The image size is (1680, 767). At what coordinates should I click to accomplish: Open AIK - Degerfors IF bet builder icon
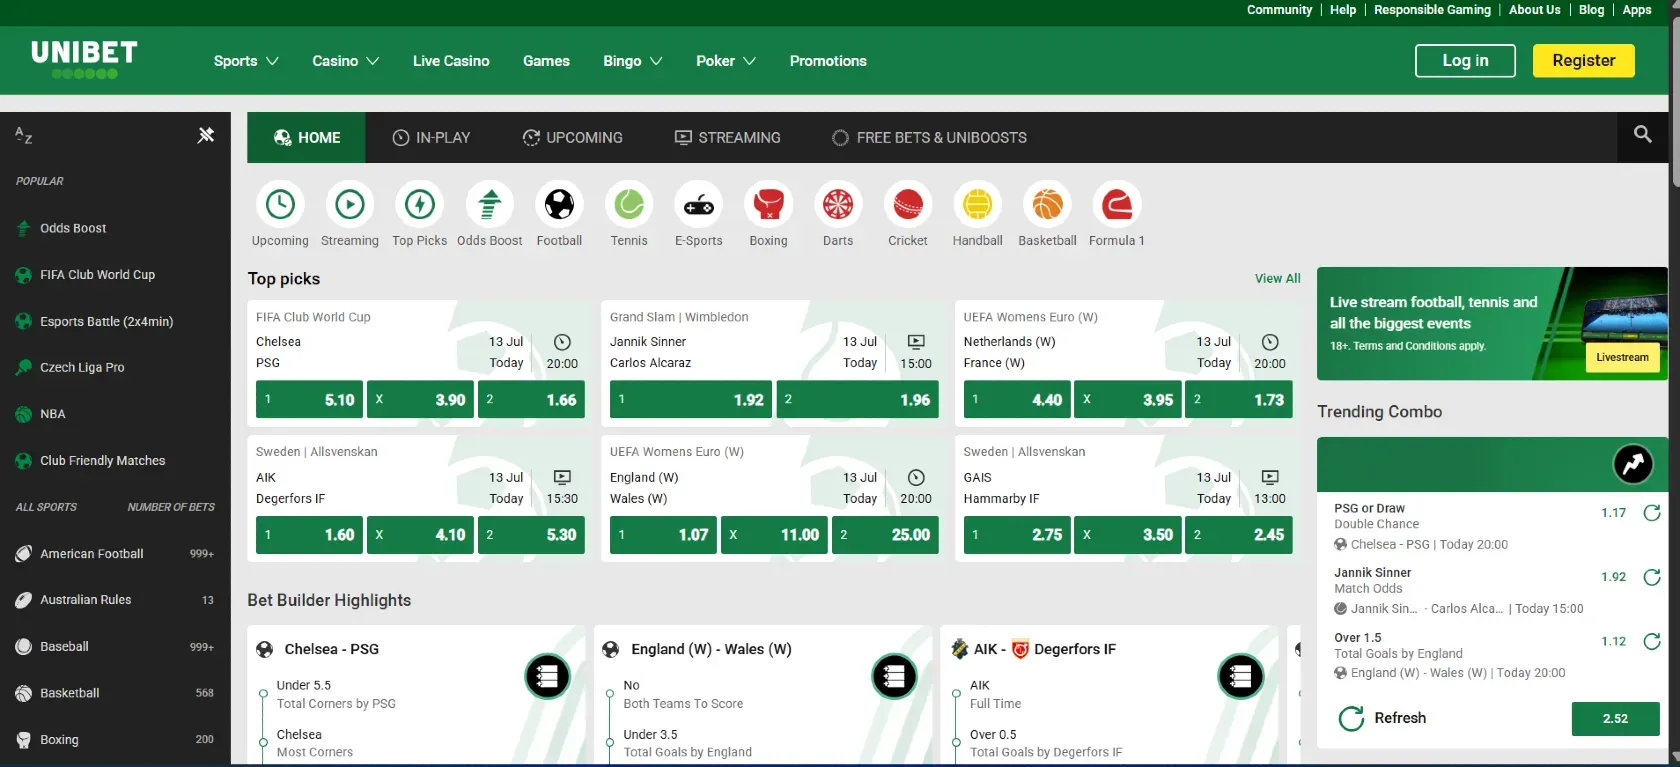[x=1241, y=677]
